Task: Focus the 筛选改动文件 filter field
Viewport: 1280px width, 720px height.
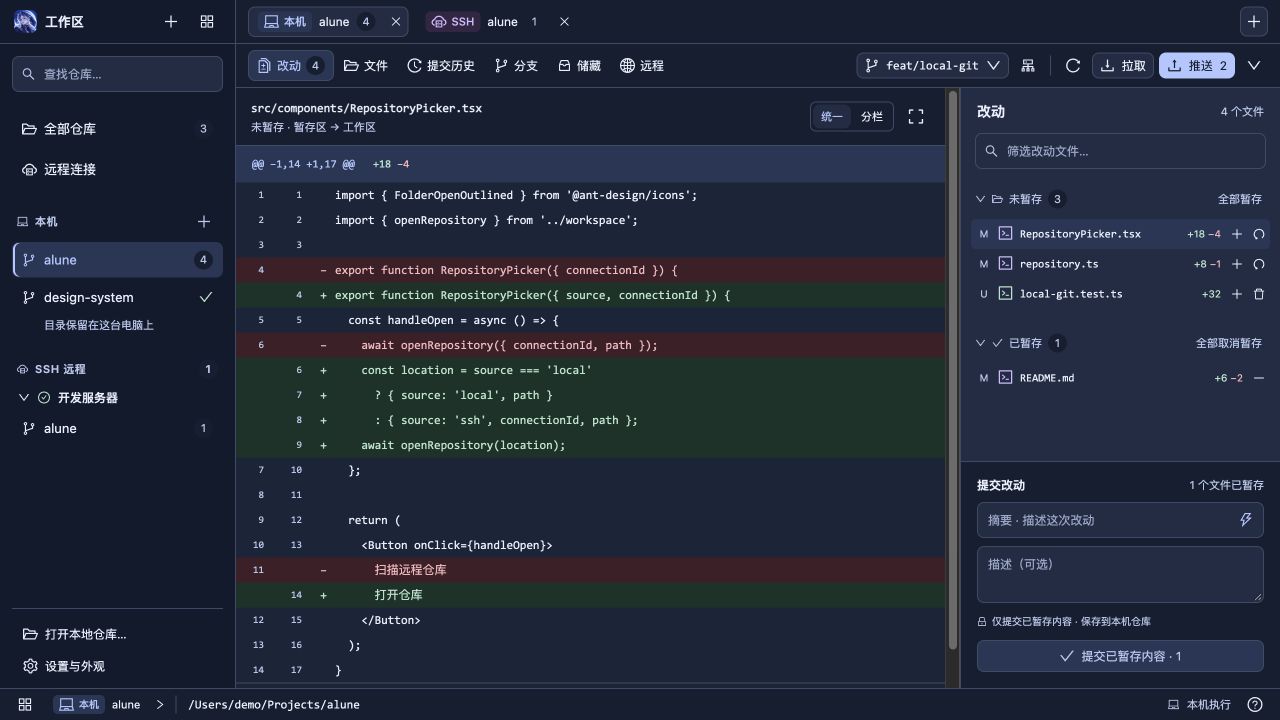Action: click(1120, 151)
